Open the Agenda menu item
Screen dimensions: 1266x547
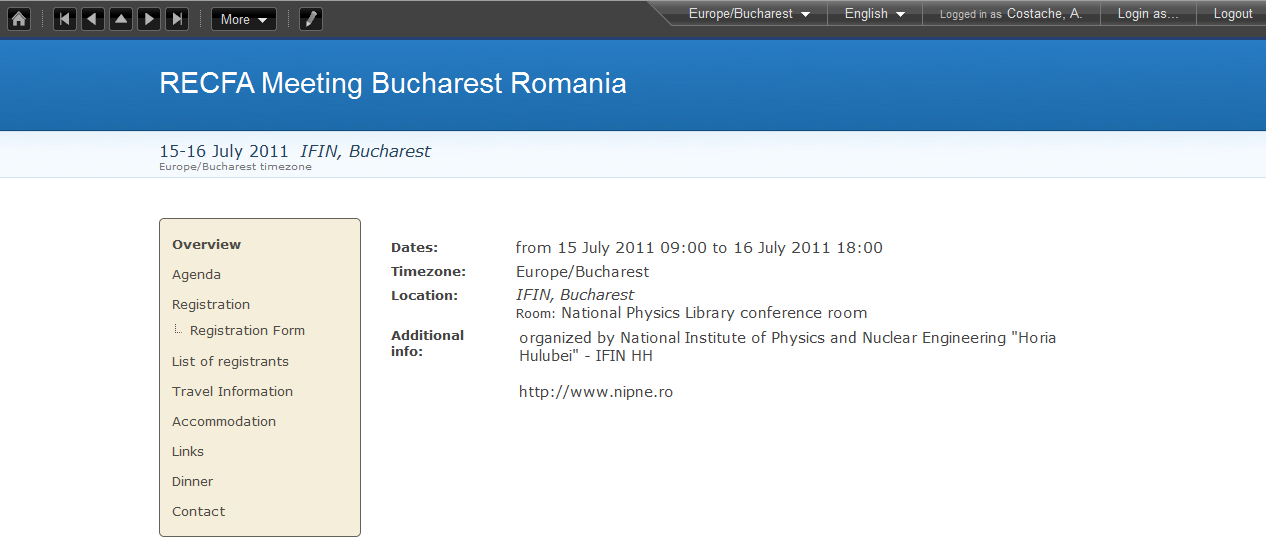[x=196, y=275]
